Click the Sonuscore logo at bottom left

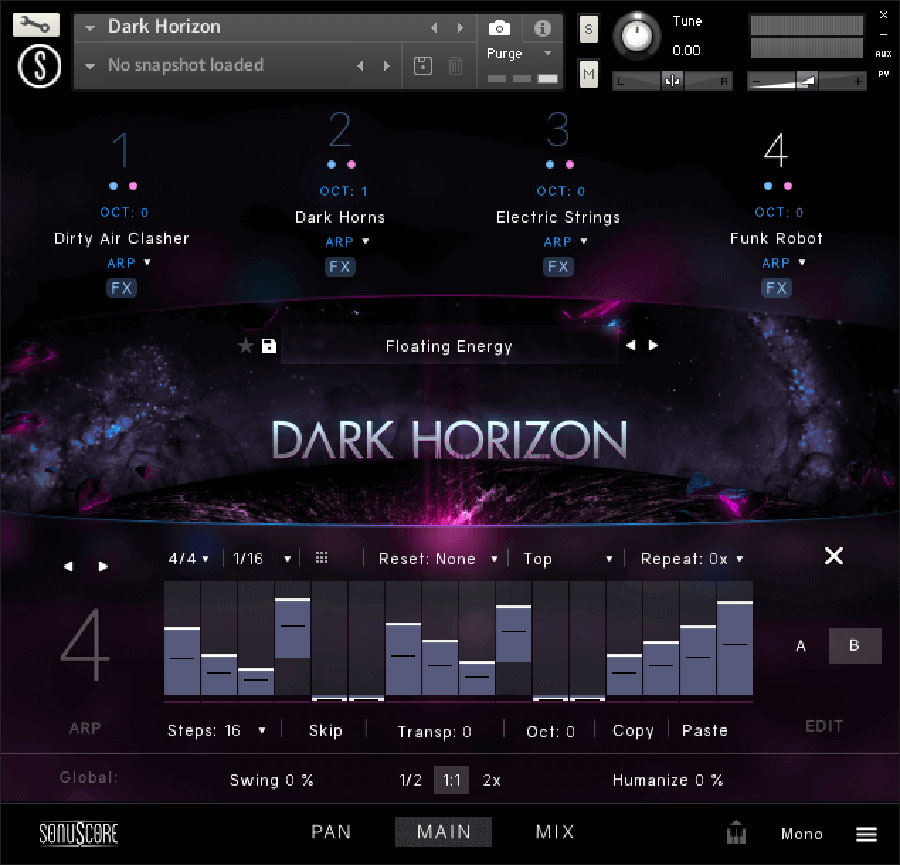click(x=78, y=833)
